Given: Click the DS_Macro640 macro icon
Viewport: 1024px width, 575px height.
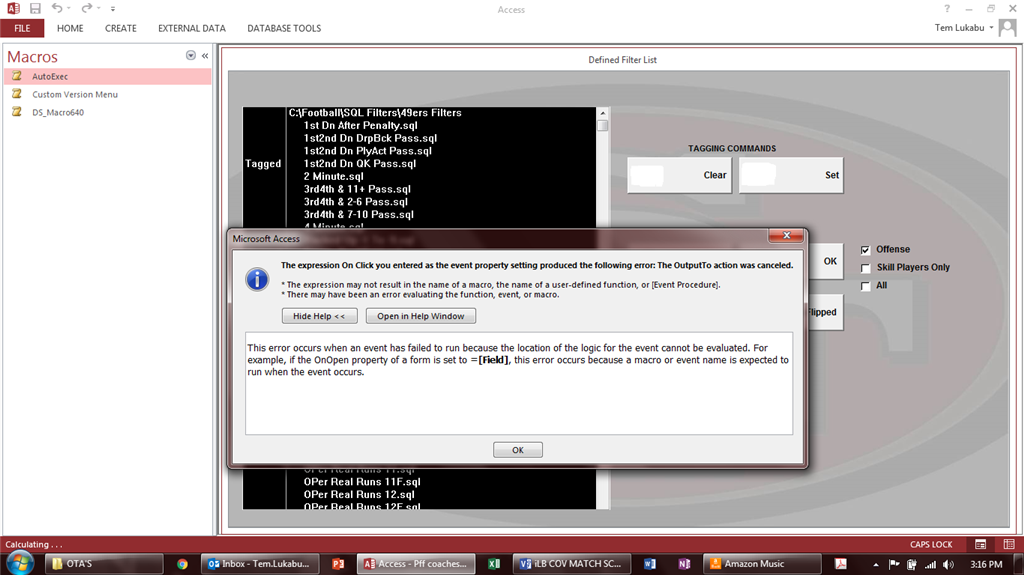Looking at the screenshot, I should coord(17,112).
